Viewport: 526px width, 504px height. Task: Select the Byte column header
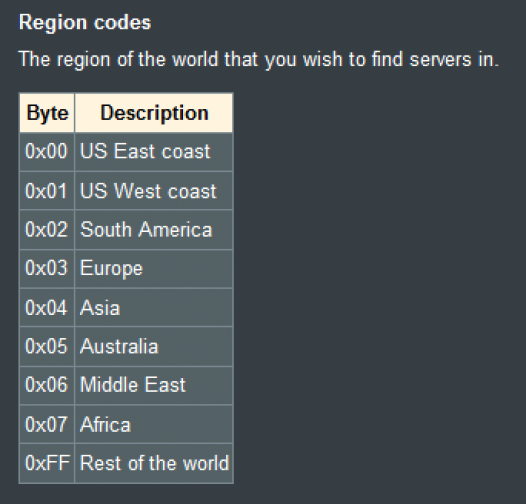[47, 113]
